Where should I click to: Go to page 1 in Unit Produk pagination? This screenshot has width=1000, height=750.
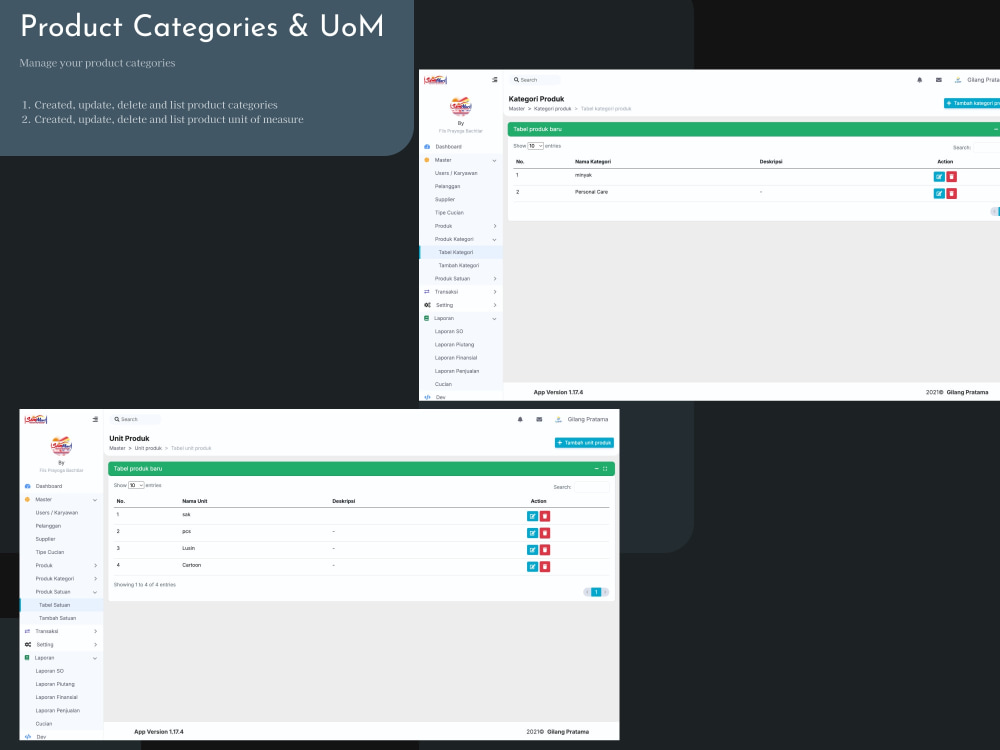[x=596, y=592]
